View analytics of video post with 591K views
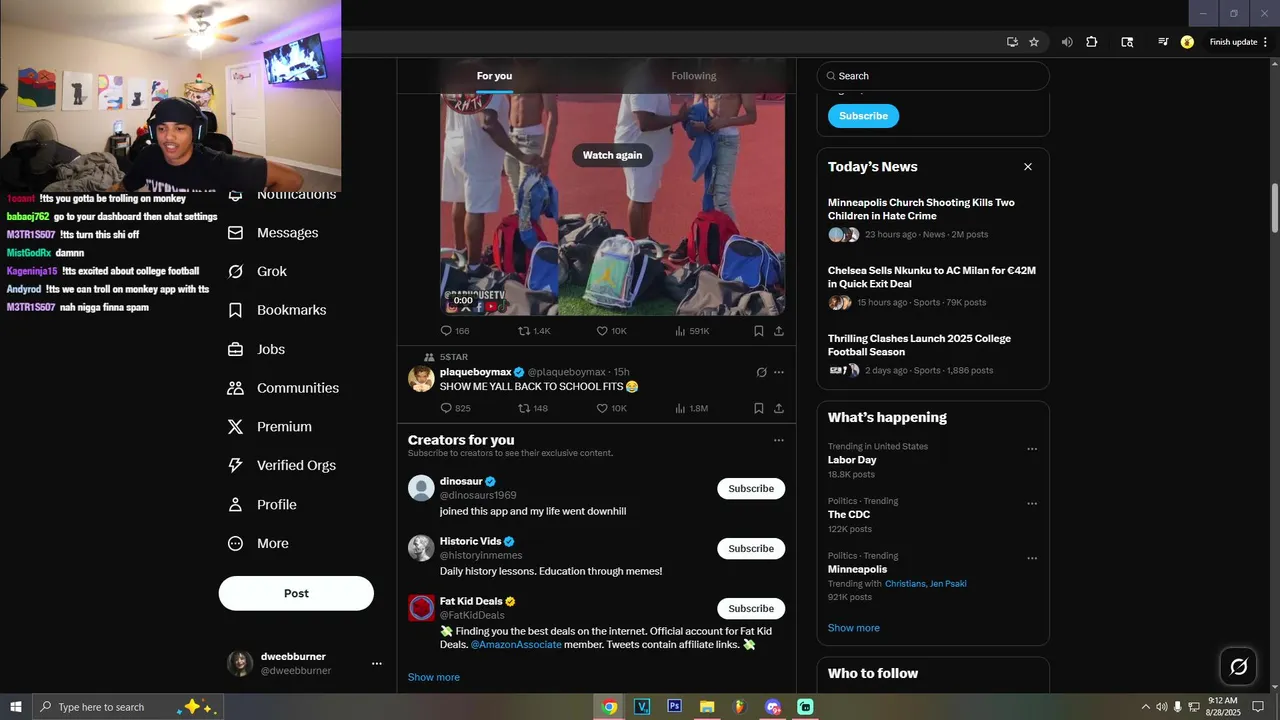The image size is (1280, 720). 692,331
